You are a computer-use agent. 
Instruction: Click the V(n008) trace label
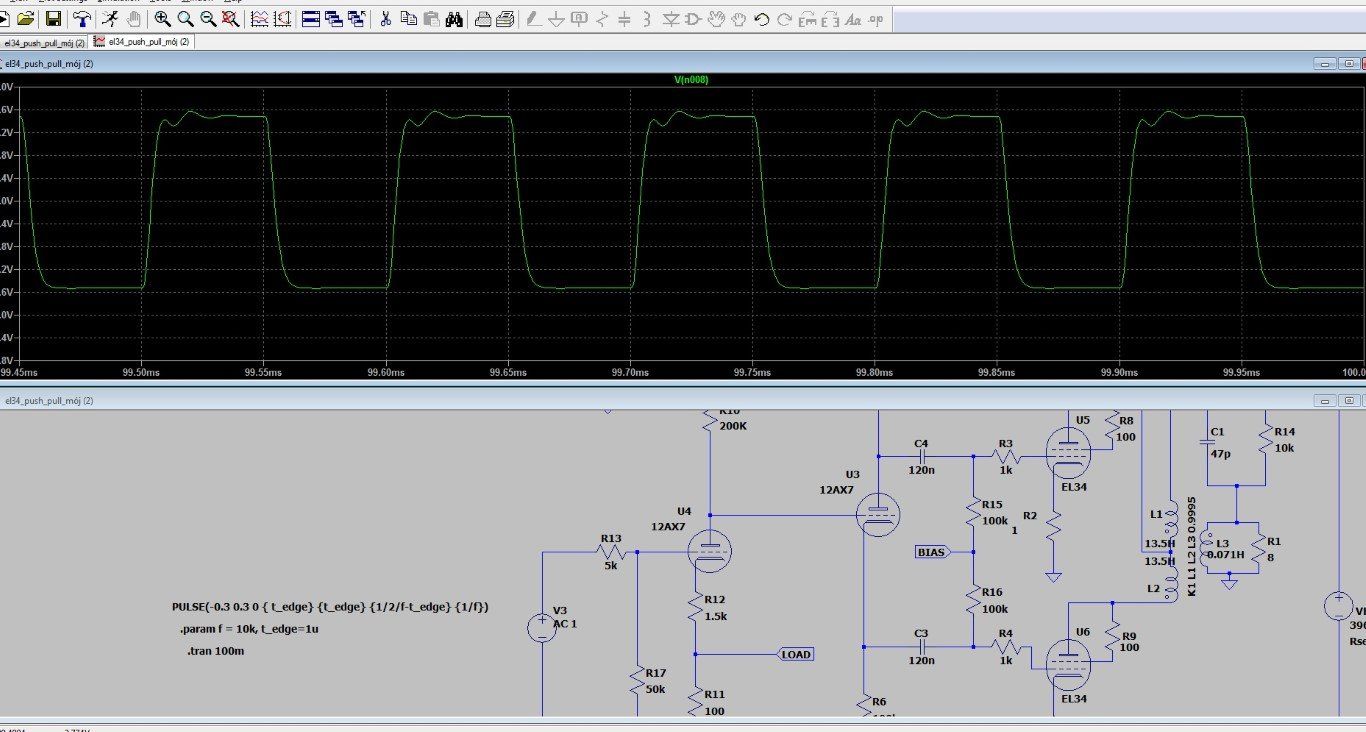pos(692,79)
